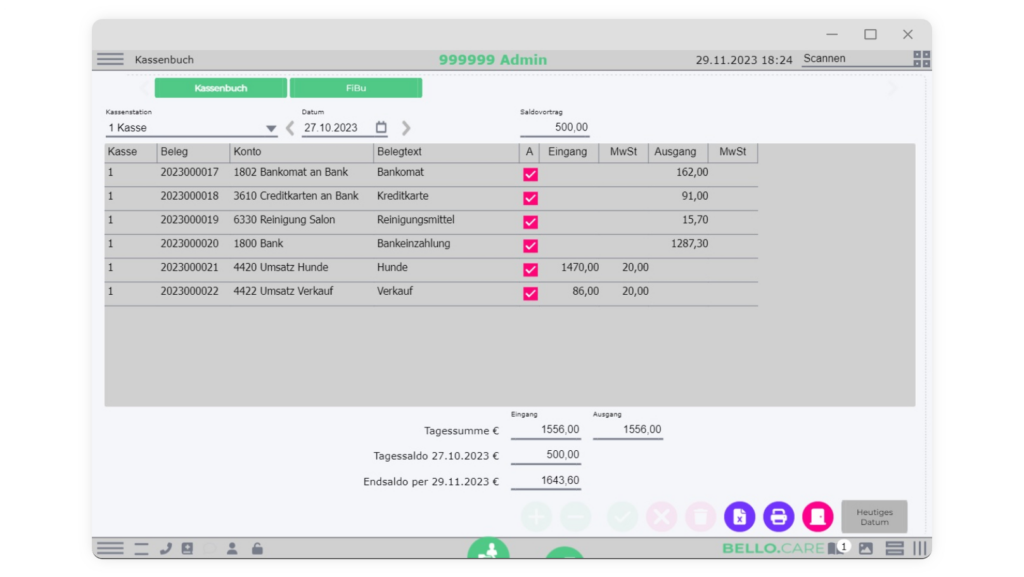
Task: Click the vertical columns layout icon
Action: (920, 548)
